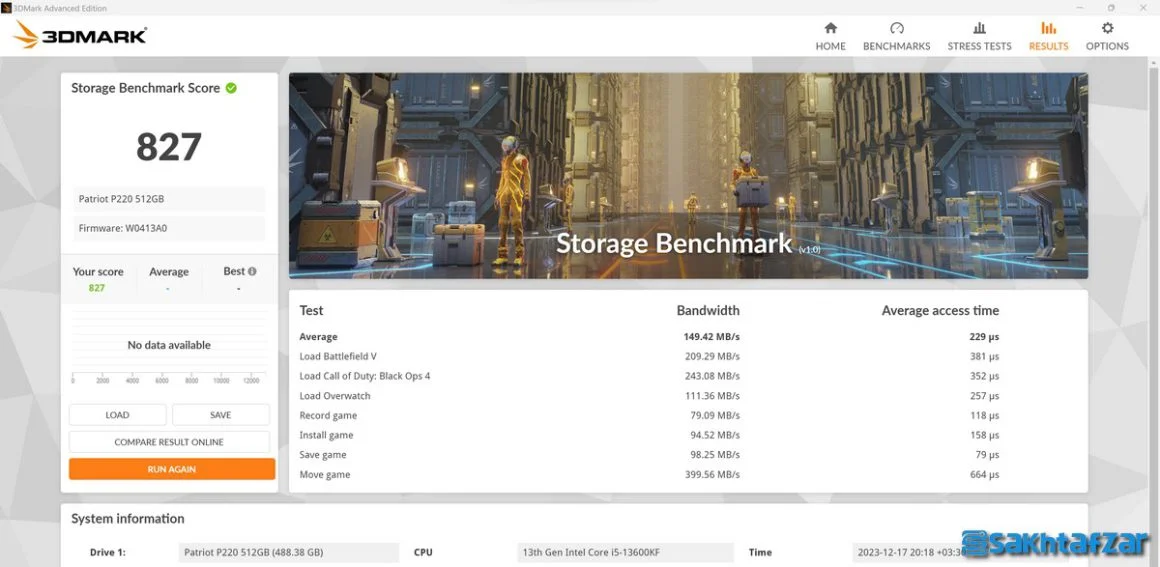Click the Bandwidth column header
The height and width of the screenshot is (567, 1160).
click(708, 311)
